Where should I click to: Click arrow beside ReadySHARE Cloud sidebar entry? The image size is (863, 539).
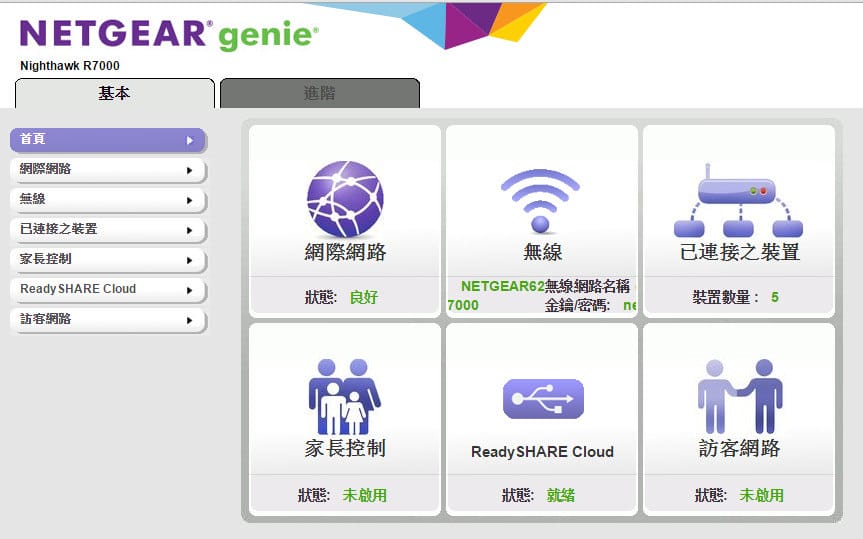point(189,290)
